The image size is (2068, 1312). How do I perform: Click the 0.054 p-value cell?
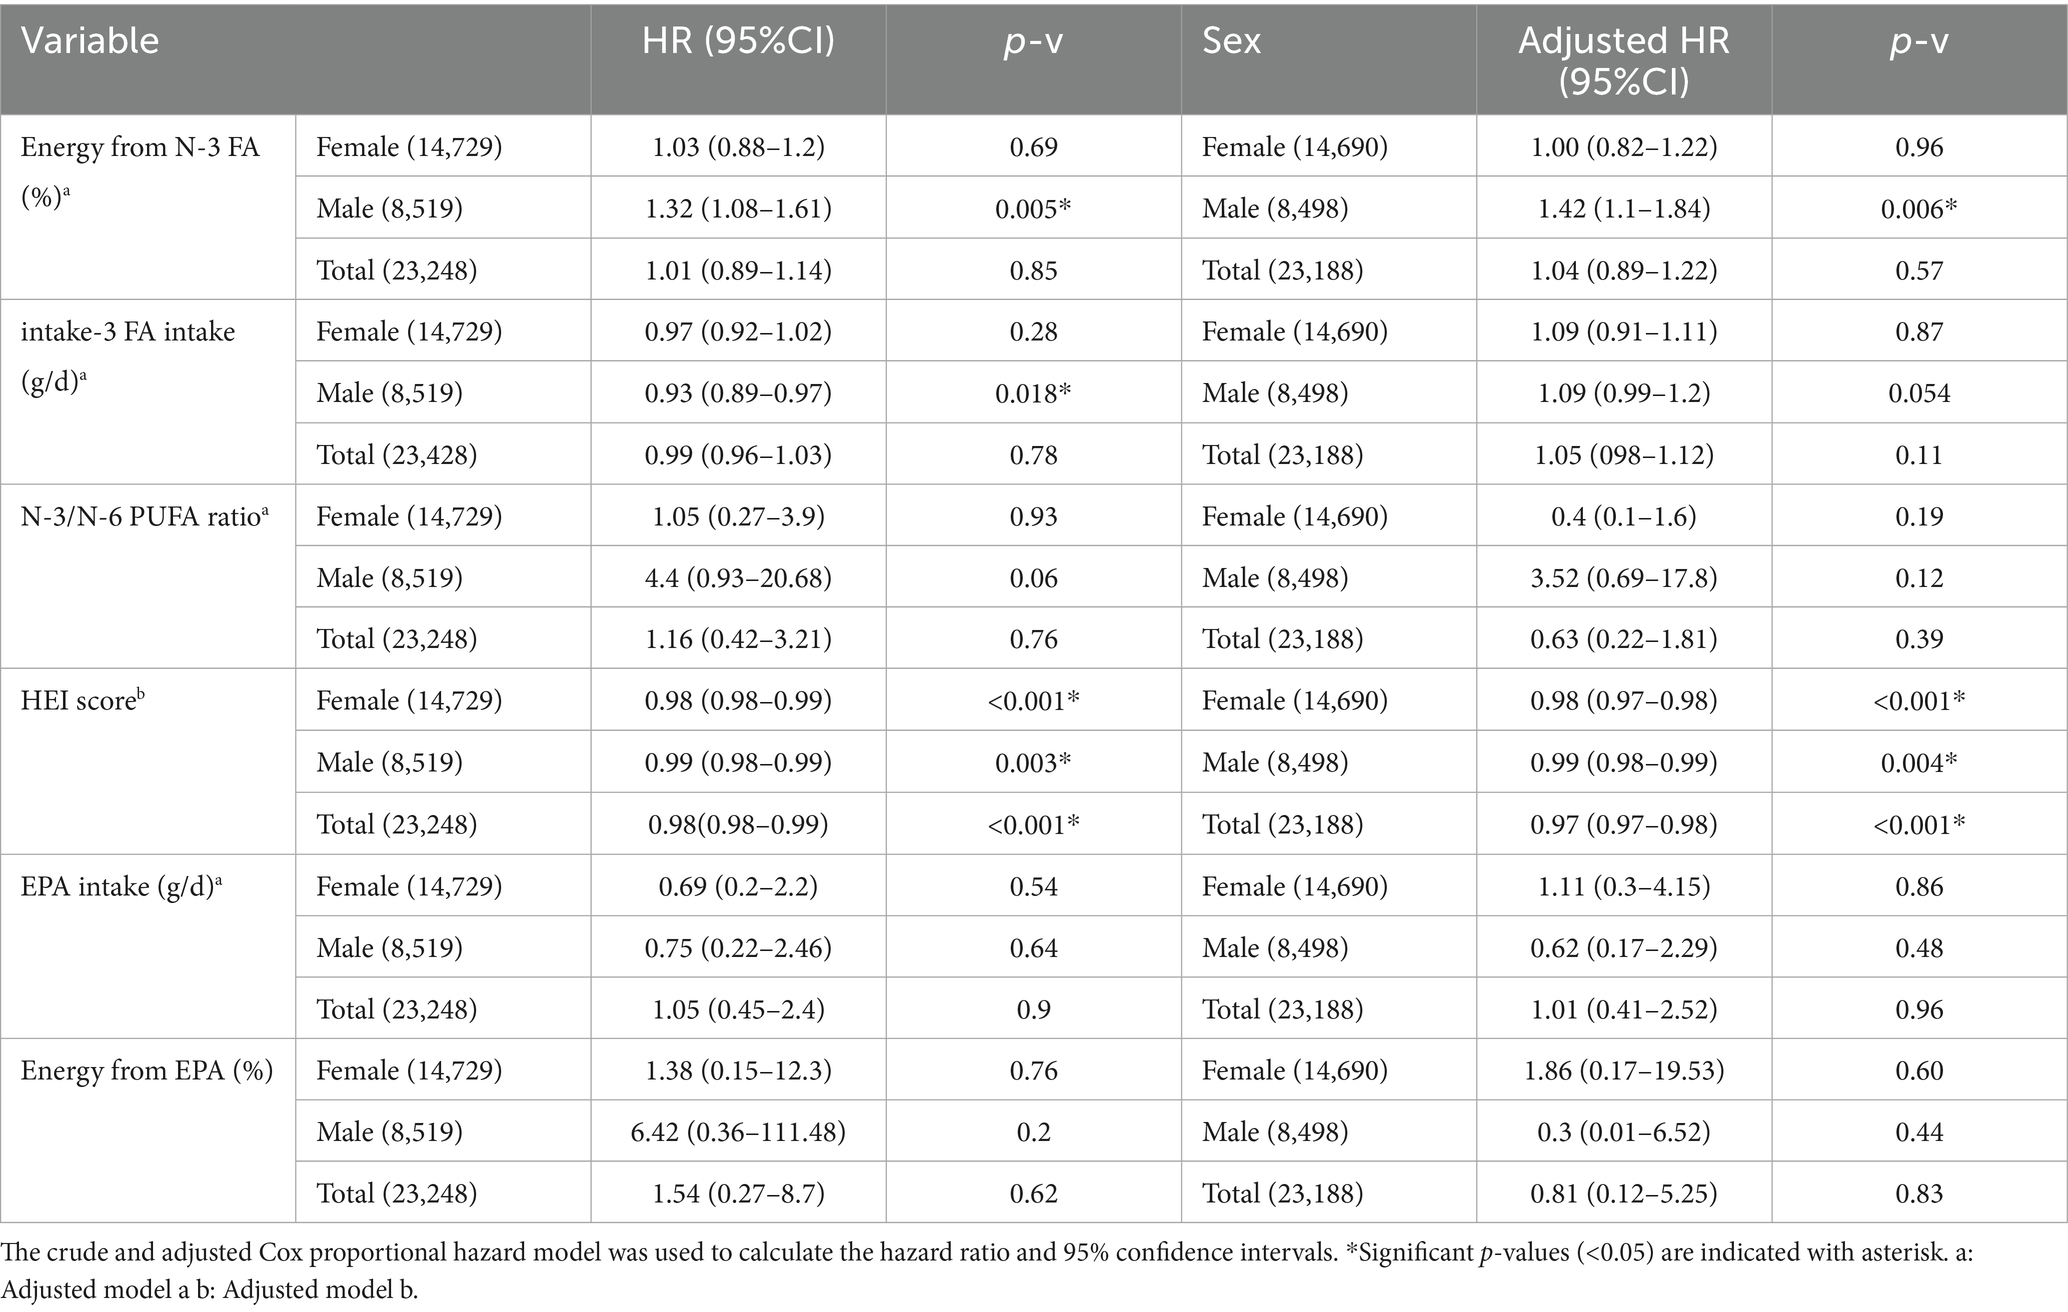pyautogui.click(x=1919, y=393)
